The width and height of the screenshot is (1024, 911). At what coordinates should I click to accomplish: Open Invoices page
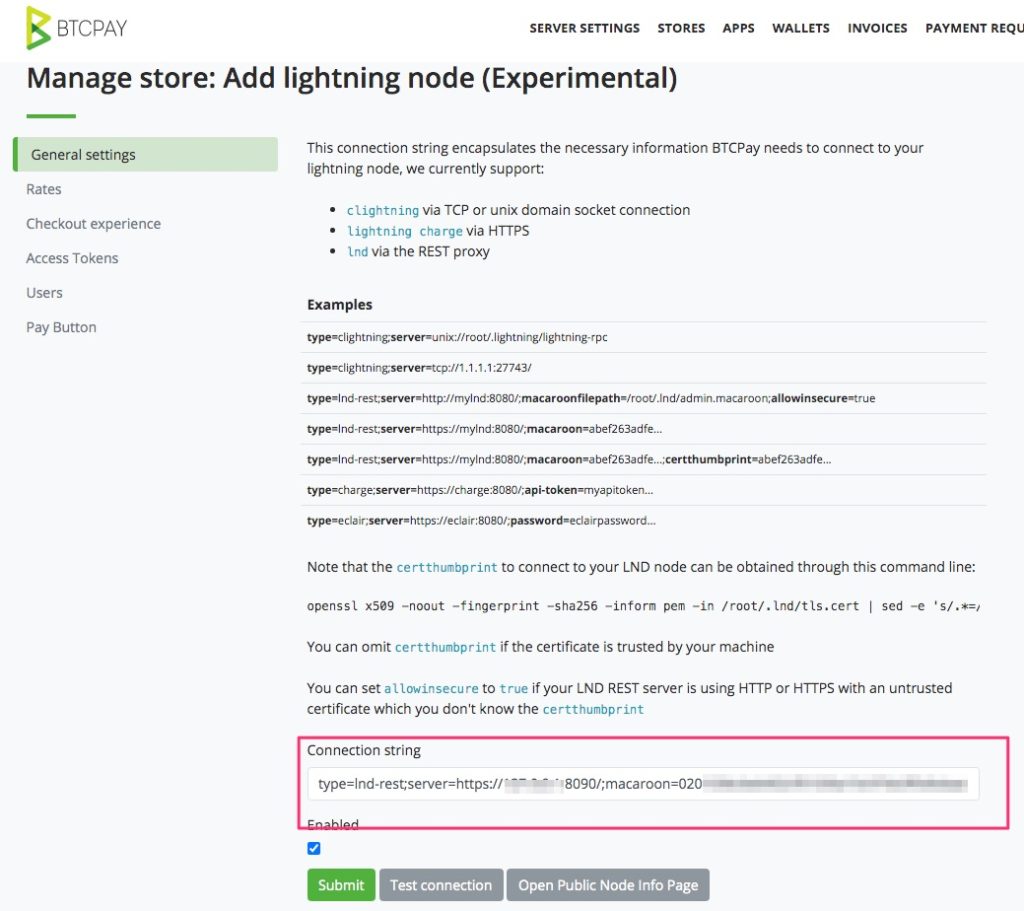pyautogui.click(x=877, y=28)
